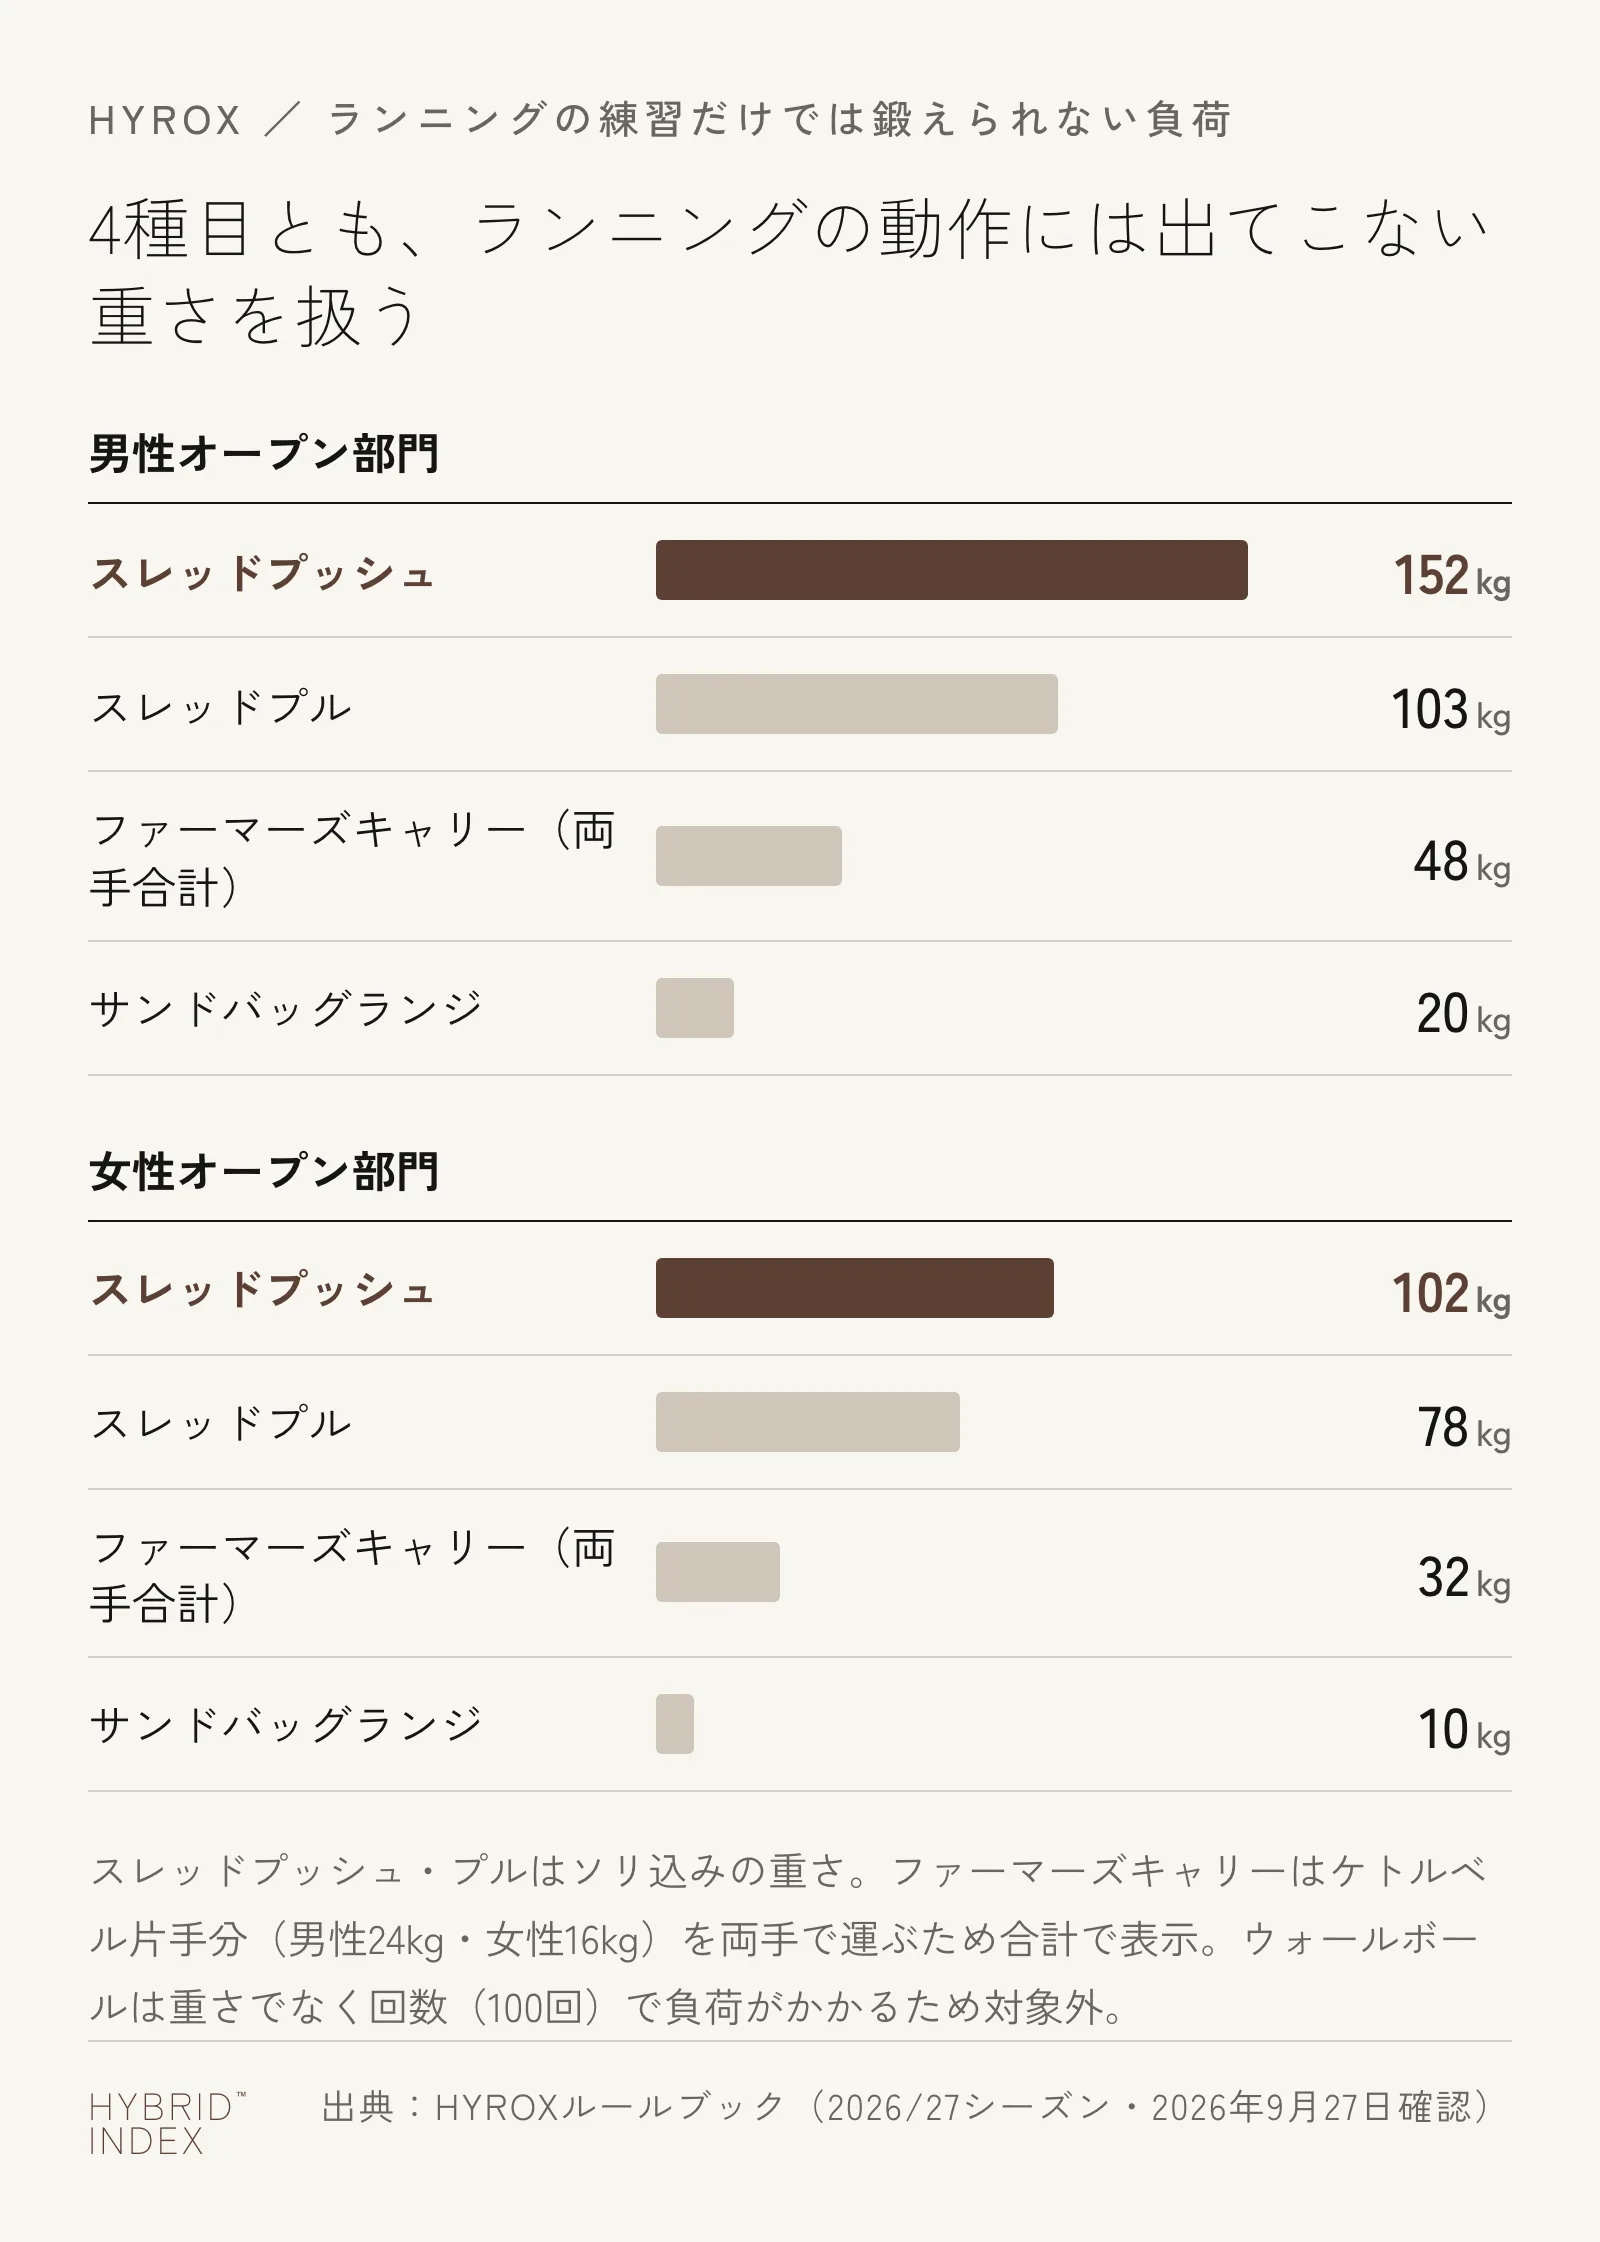This screenshot has height=2242, width=1600.
Task: Click the HYROX header kicker text
Action: coord(660,120)
